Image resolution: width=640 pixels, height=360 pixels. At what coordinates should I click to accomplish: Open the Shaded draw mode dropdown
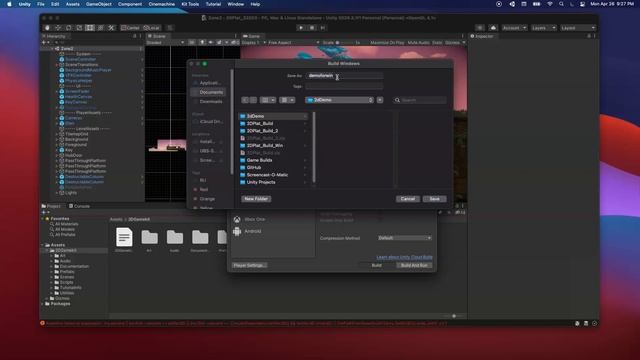[165, 42]
